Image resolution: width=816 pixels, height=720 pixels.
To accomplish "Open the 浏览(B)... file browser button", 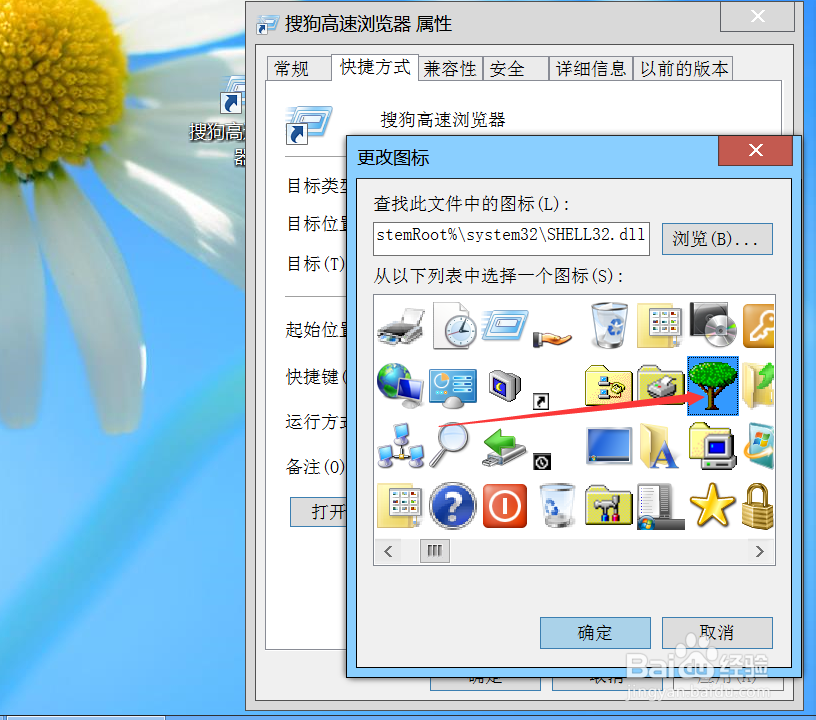I will (x=717, y=239).
